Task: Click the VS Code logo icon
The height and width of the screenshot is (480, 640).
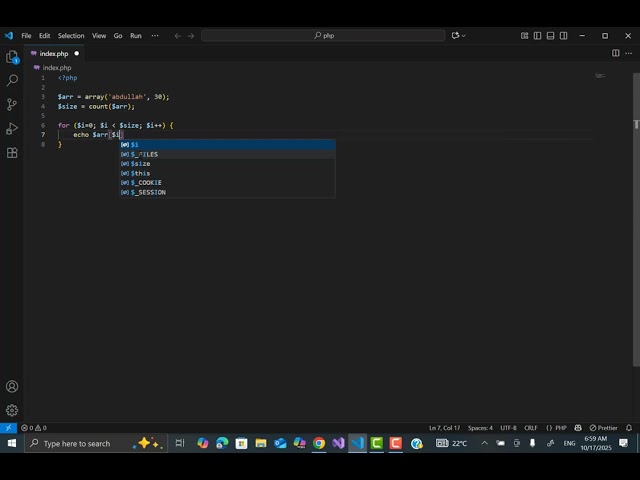Action: pos(9,36)
